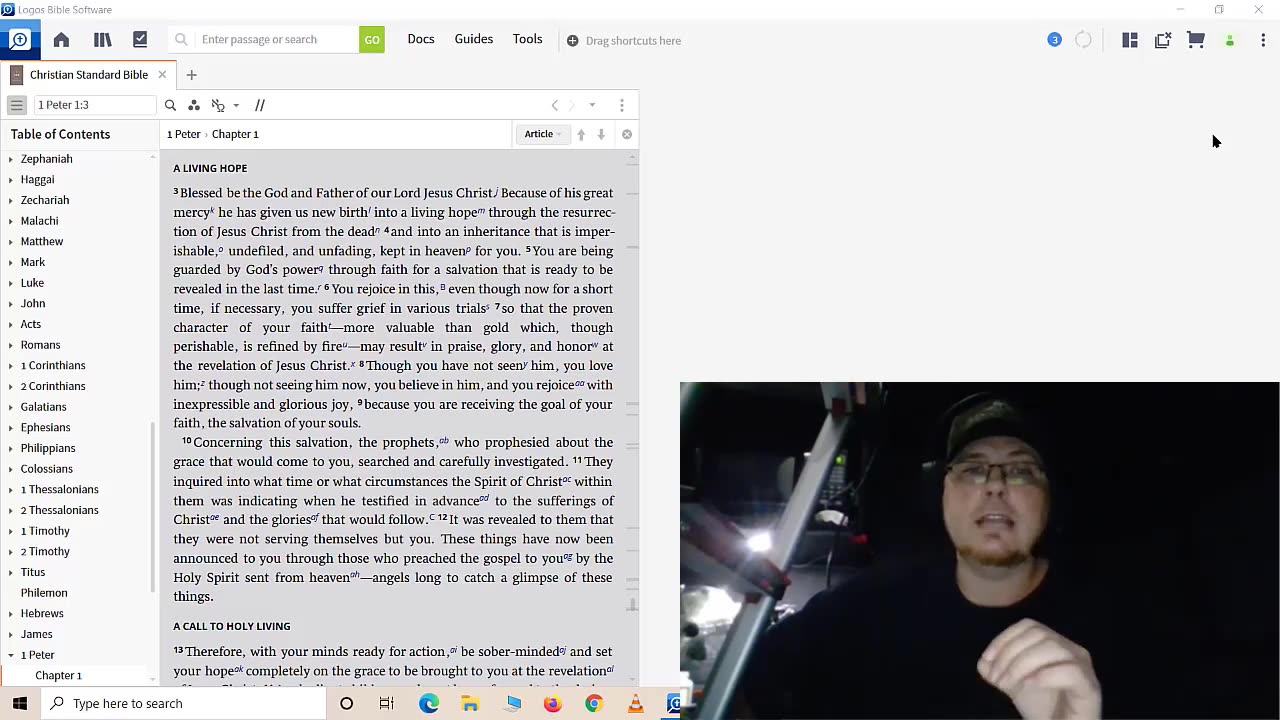1280x720 pixels.
Task: Expand Matthew in table of contents
Action: point(11,242)
